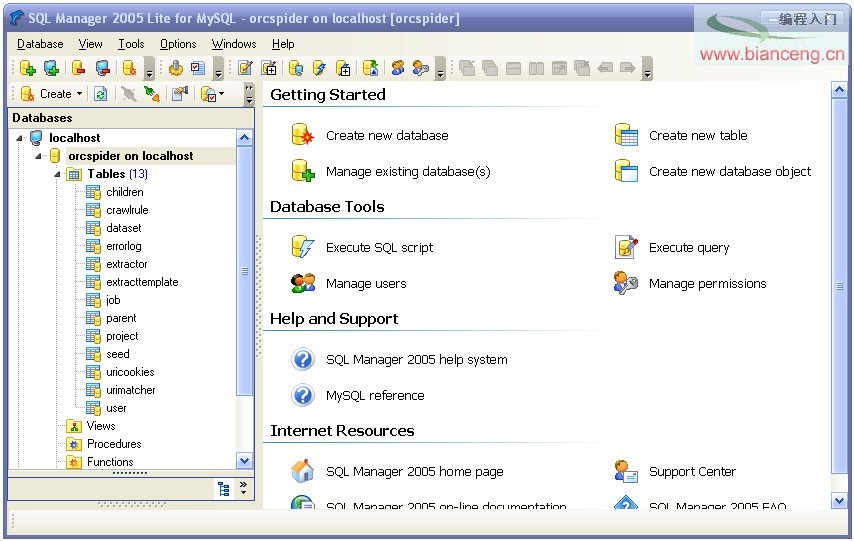The height and width of the screenshot is (541, 854).
Task: Open the database checkmark icon dropdown arrow
Action: pyautogui.click(x=221, y=94)
